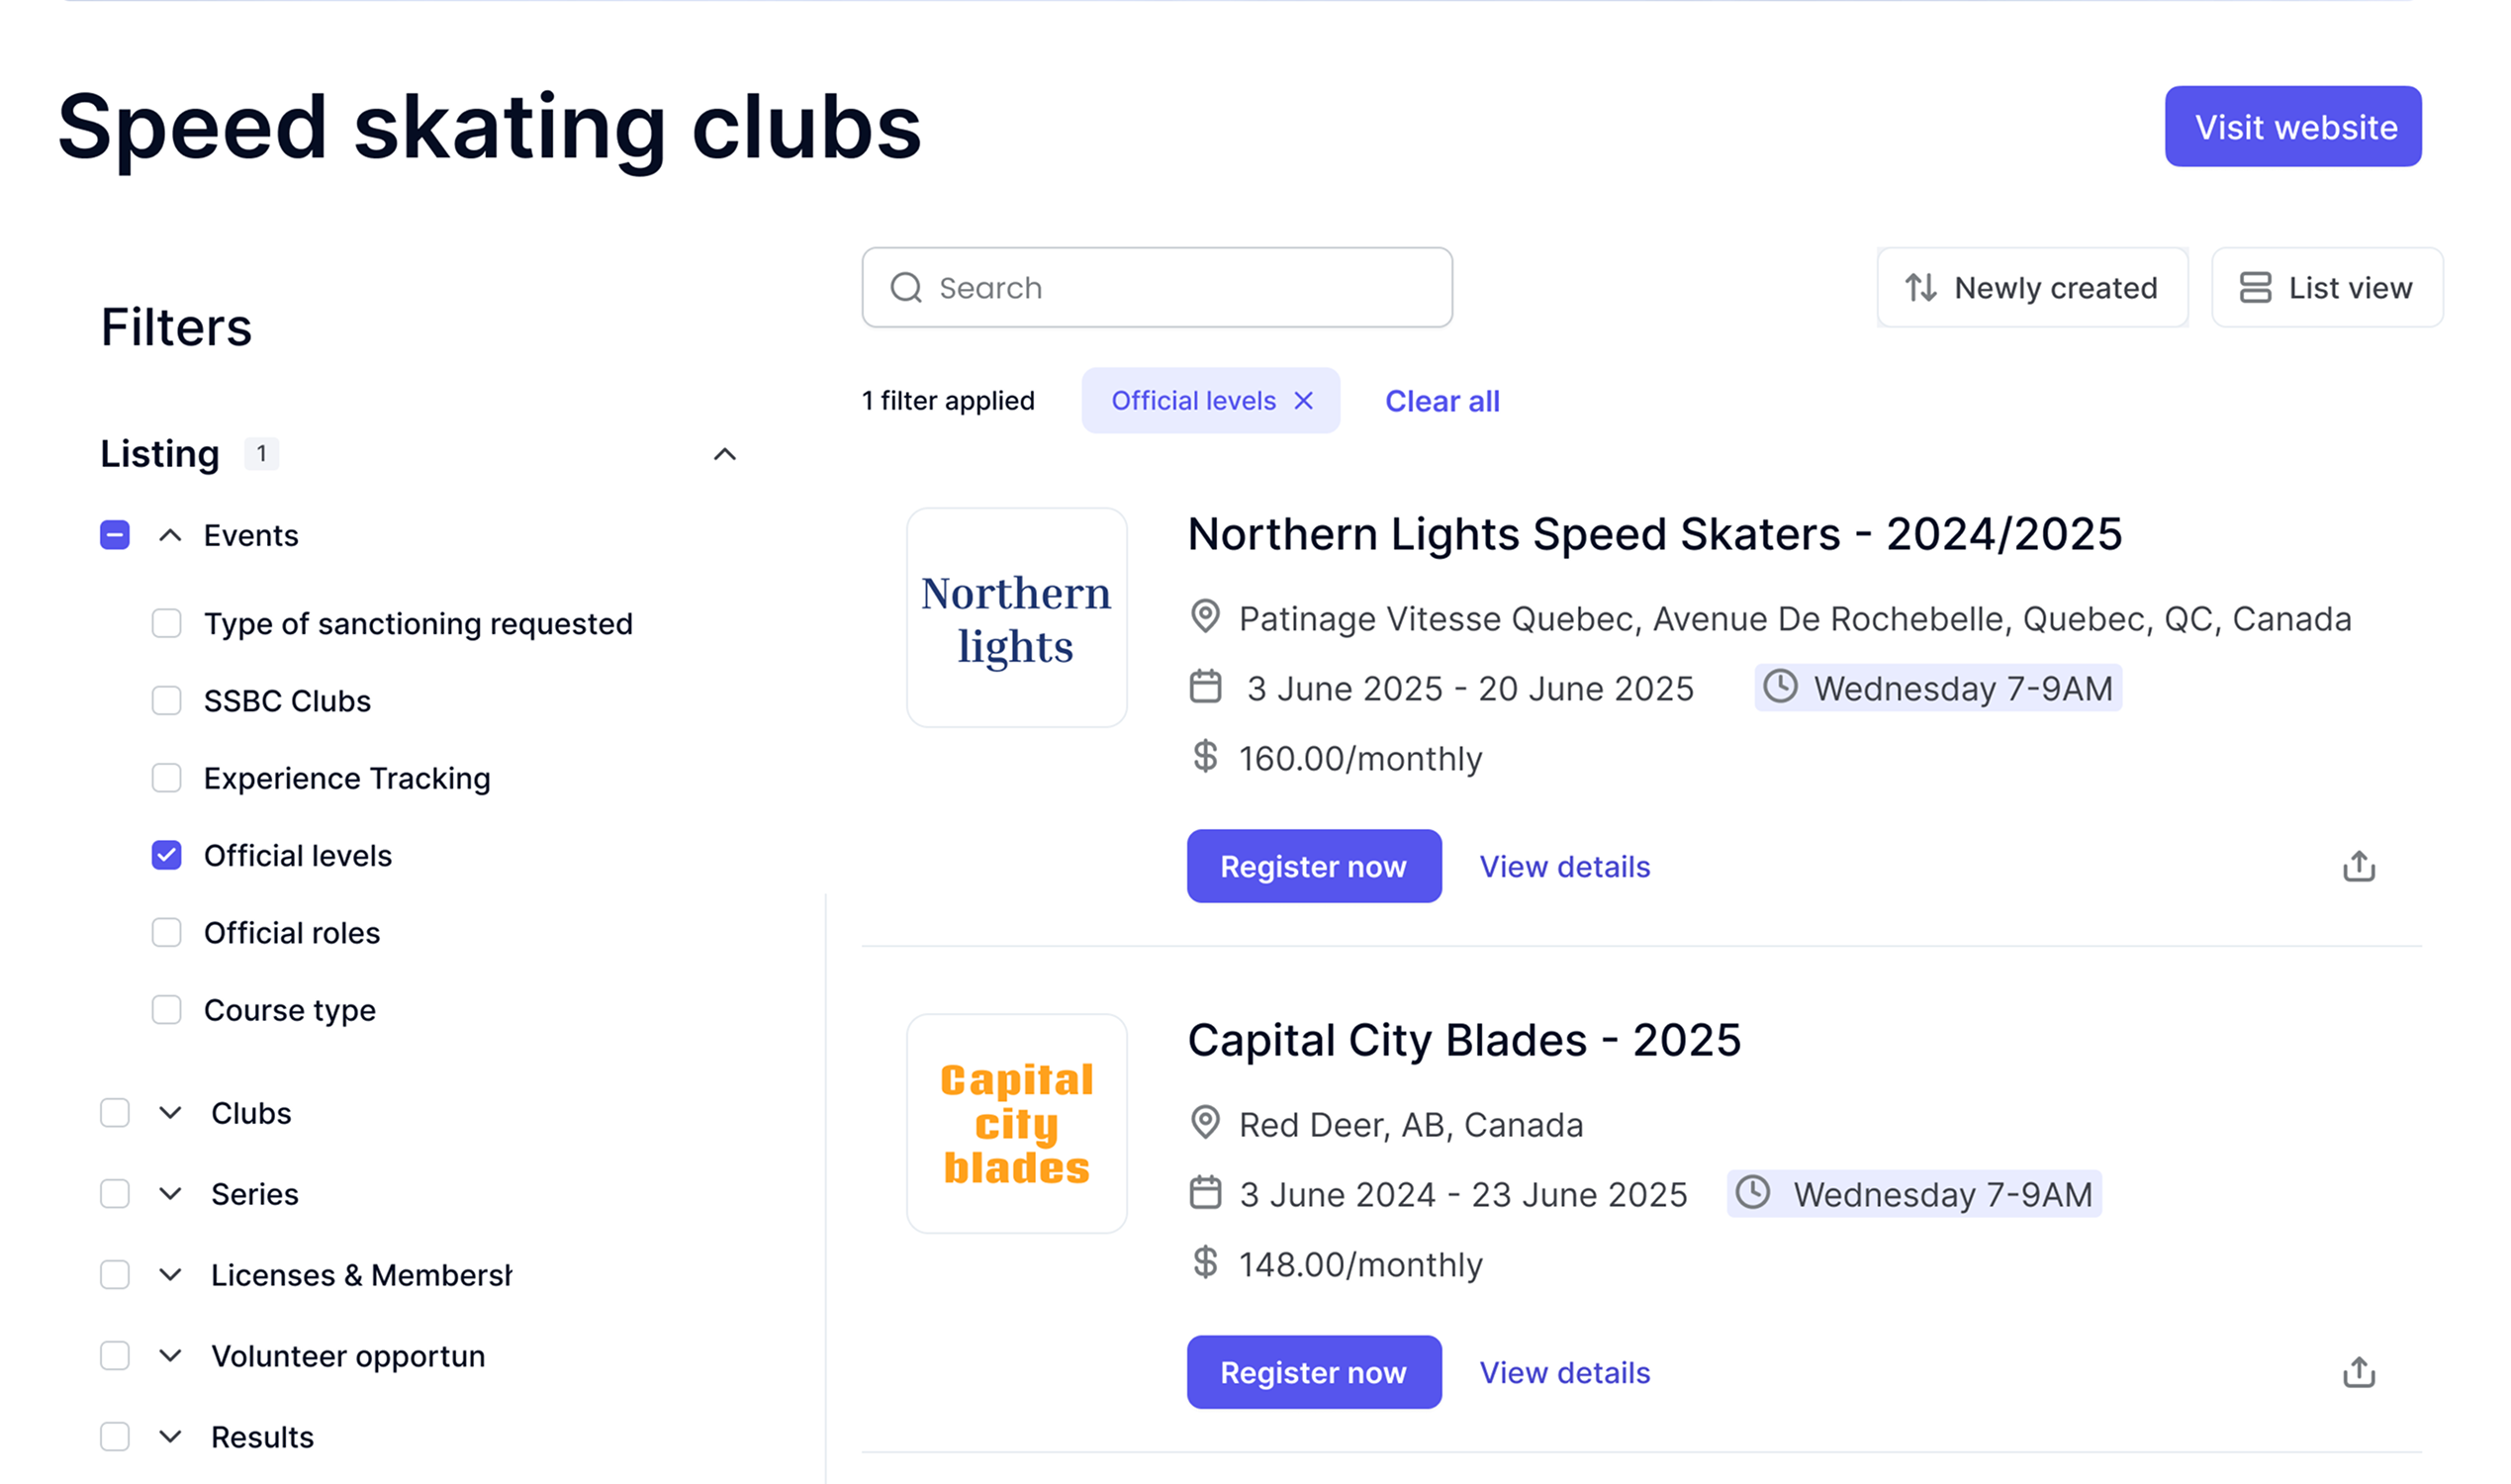Screen dimensions: 2511x1484
Task: Click the List view layout icon
Action: pos(2255,288)
